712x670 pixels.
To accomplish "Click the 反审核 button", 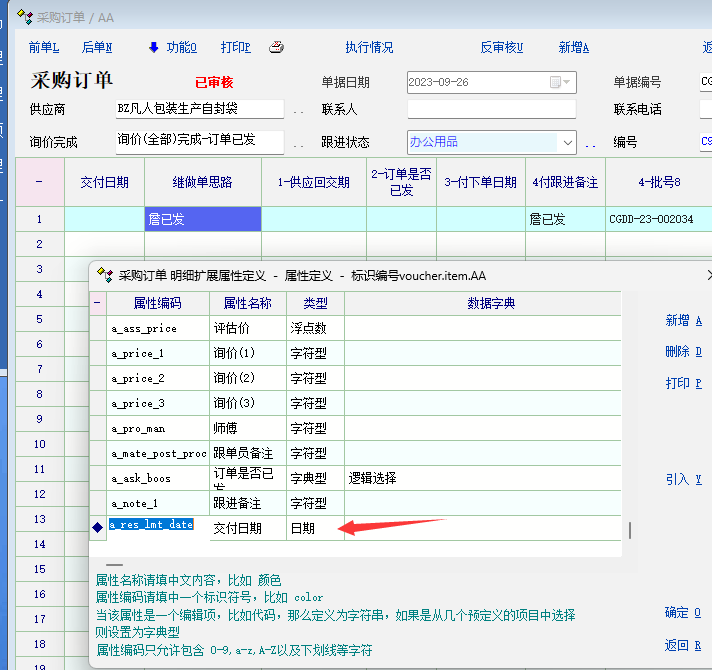I will click(x=501, y=47).
